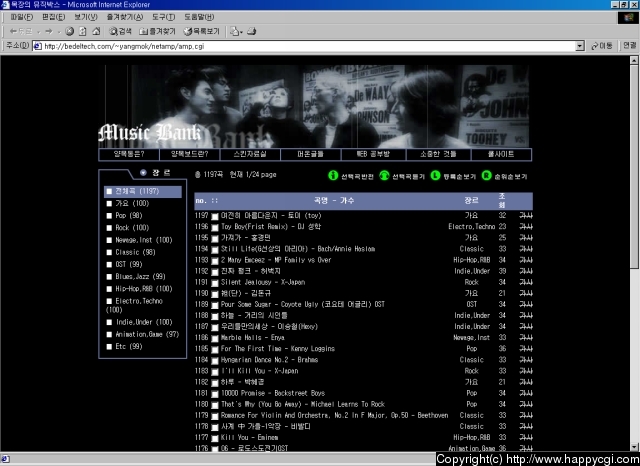Refresh the page with the Refresh icon
Screen dimensions: 640x466
click(x=83, y=31)
